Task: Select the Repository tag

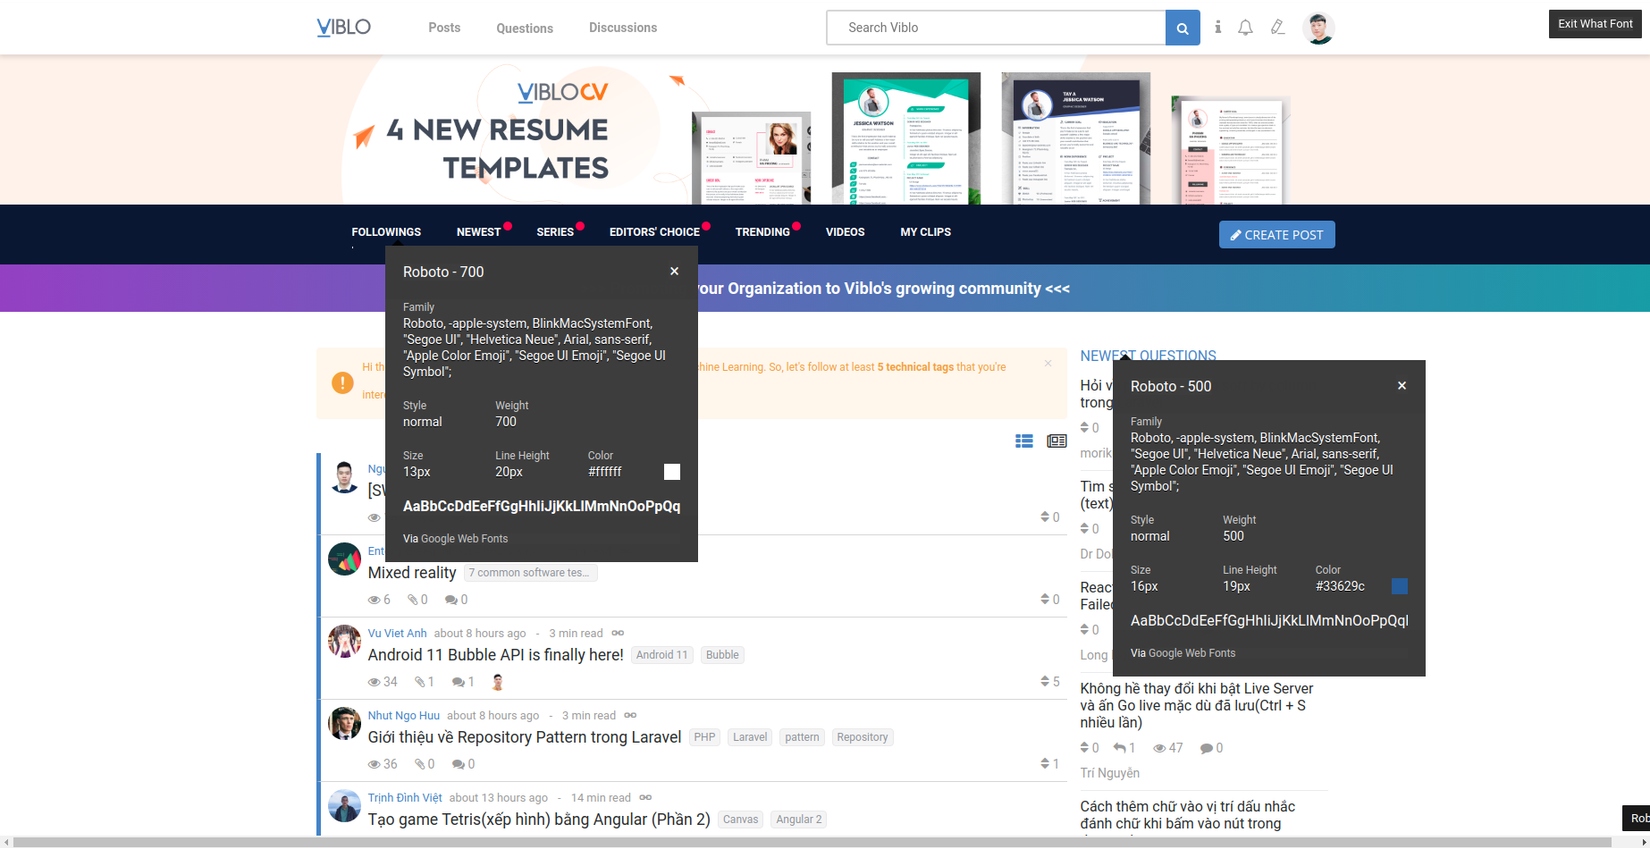Action: coord(862,737)
